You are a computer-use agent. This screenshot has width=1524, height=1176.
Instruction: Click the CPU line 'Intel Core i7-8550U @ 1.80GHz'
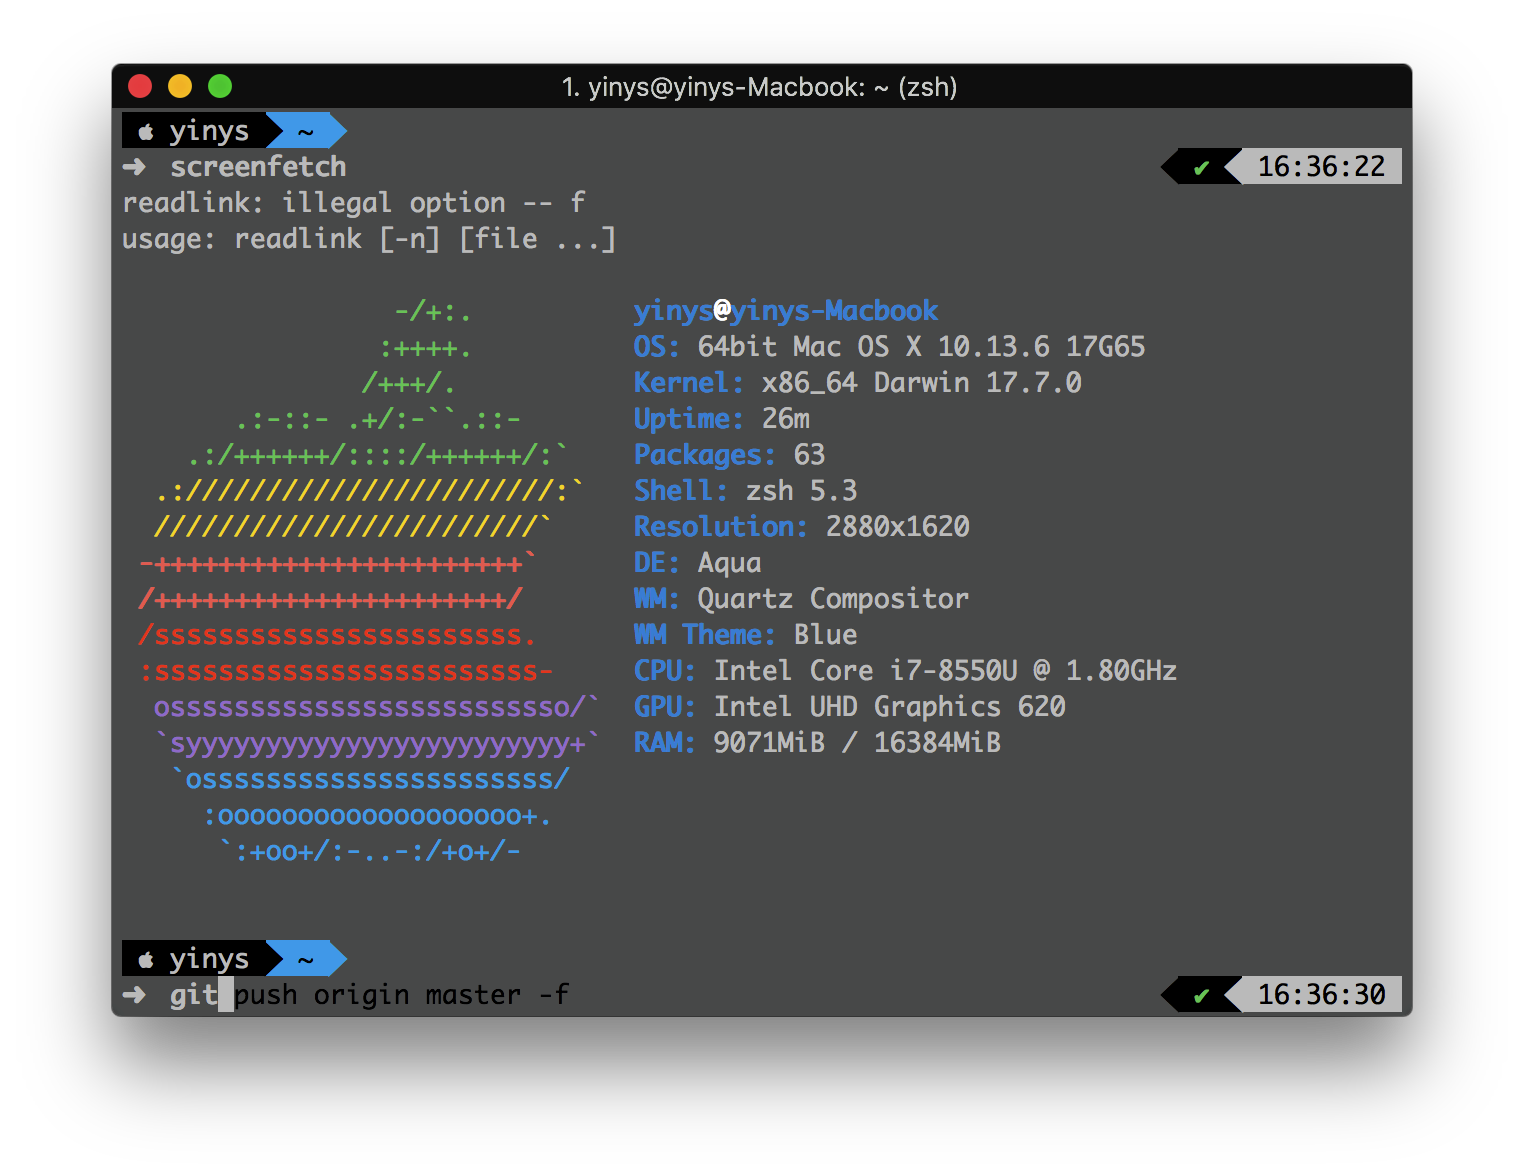[945, 671]
